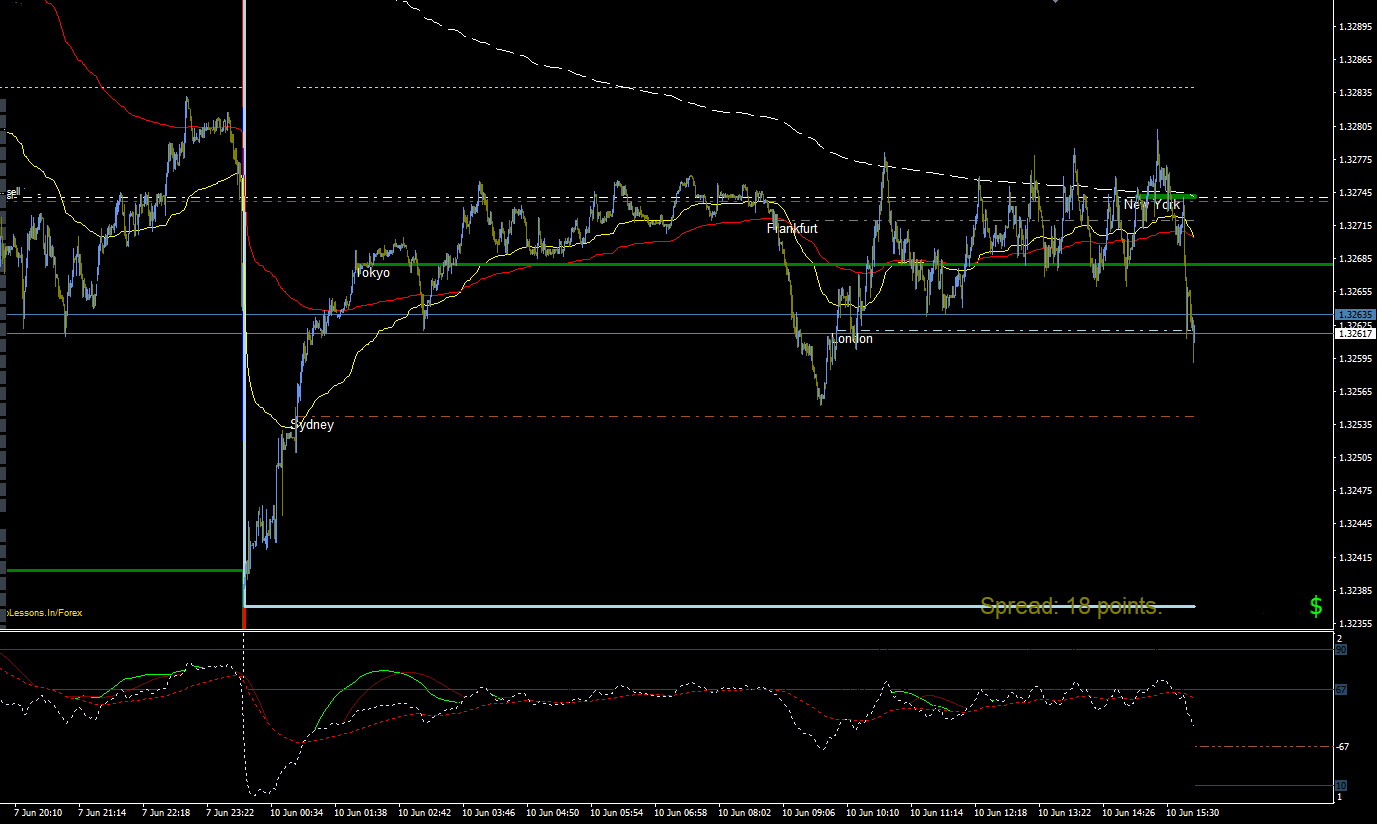Screen dimensions: 1377x824
Task: Click the '7 Jun 22:18' time label
Action: 167,813
